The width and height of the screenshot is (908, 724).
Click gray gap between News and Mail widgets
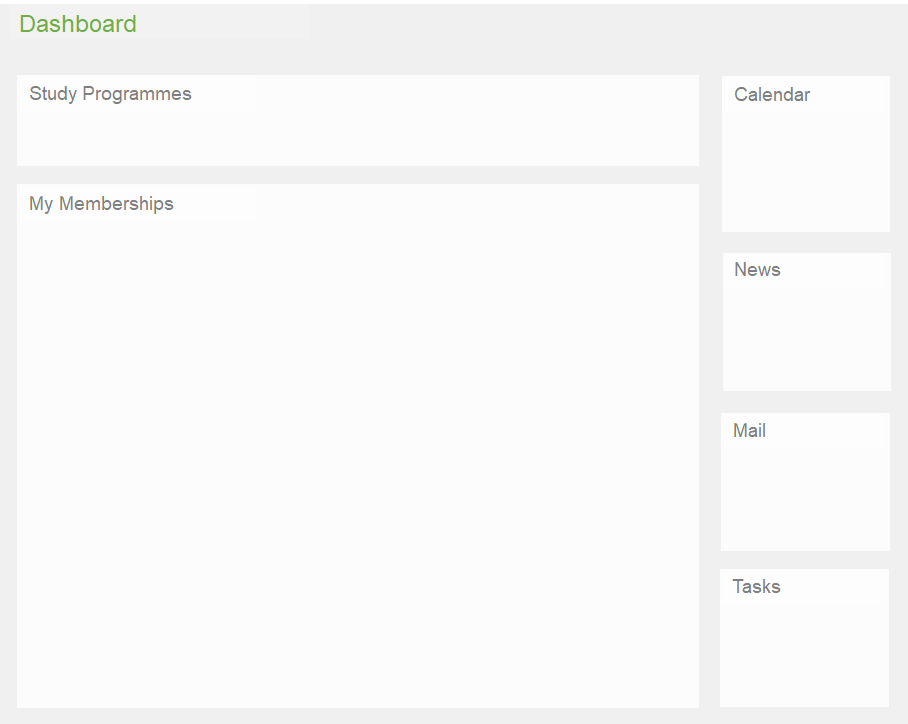click(x=806, y=402)
